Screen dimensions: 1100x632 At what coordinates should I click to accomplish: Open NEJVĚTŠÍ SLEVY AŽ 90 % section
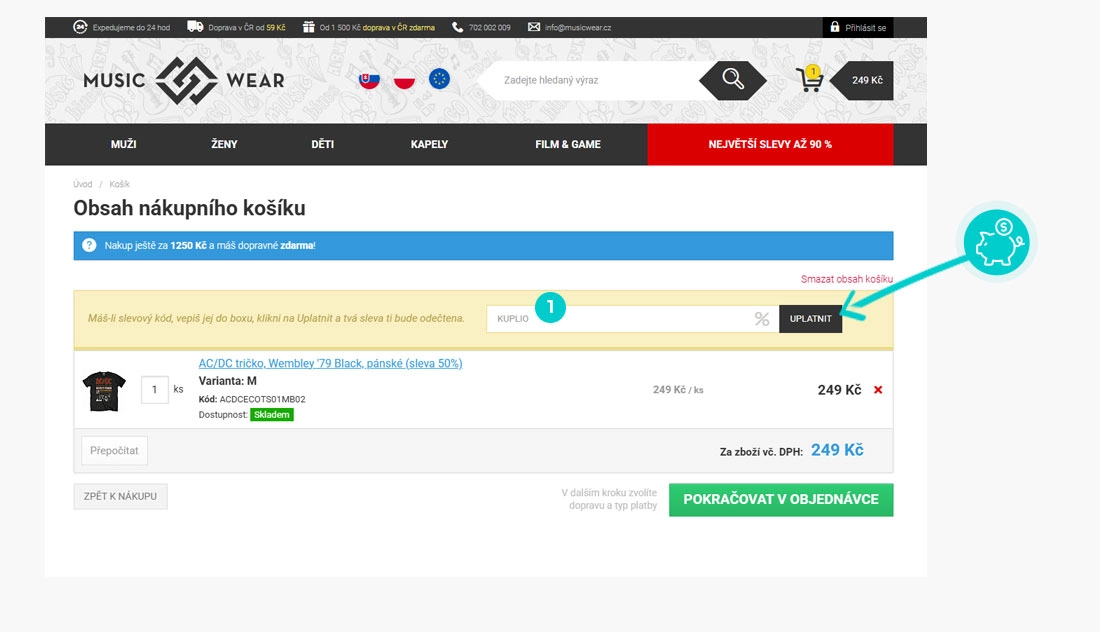tap(770, 144)
